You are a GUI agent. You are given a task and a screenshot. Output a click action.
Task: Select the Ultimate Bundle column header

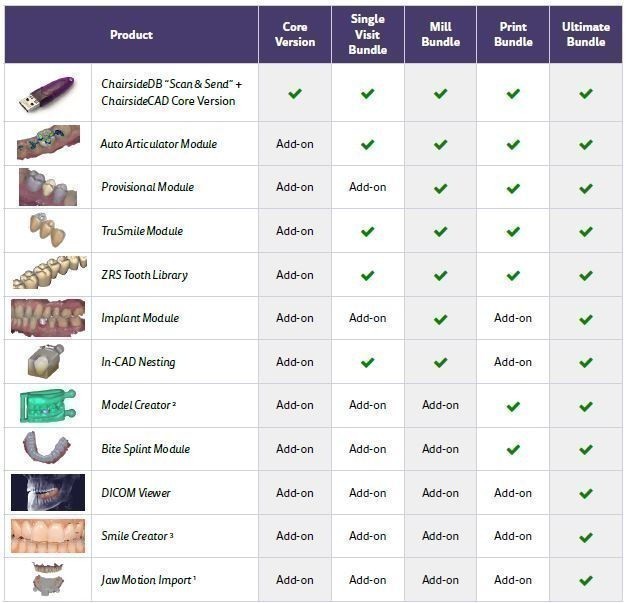tap(586, 35)
